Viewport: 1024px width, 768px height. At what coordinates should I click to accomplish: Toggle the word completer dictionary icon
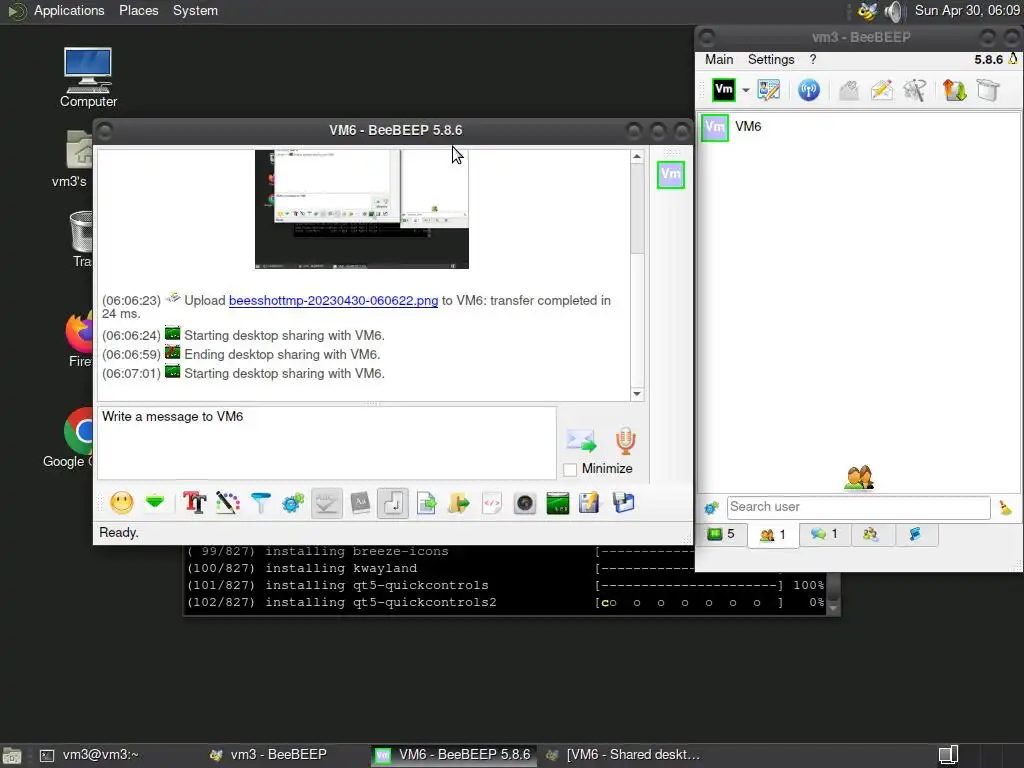pos(360,503)
